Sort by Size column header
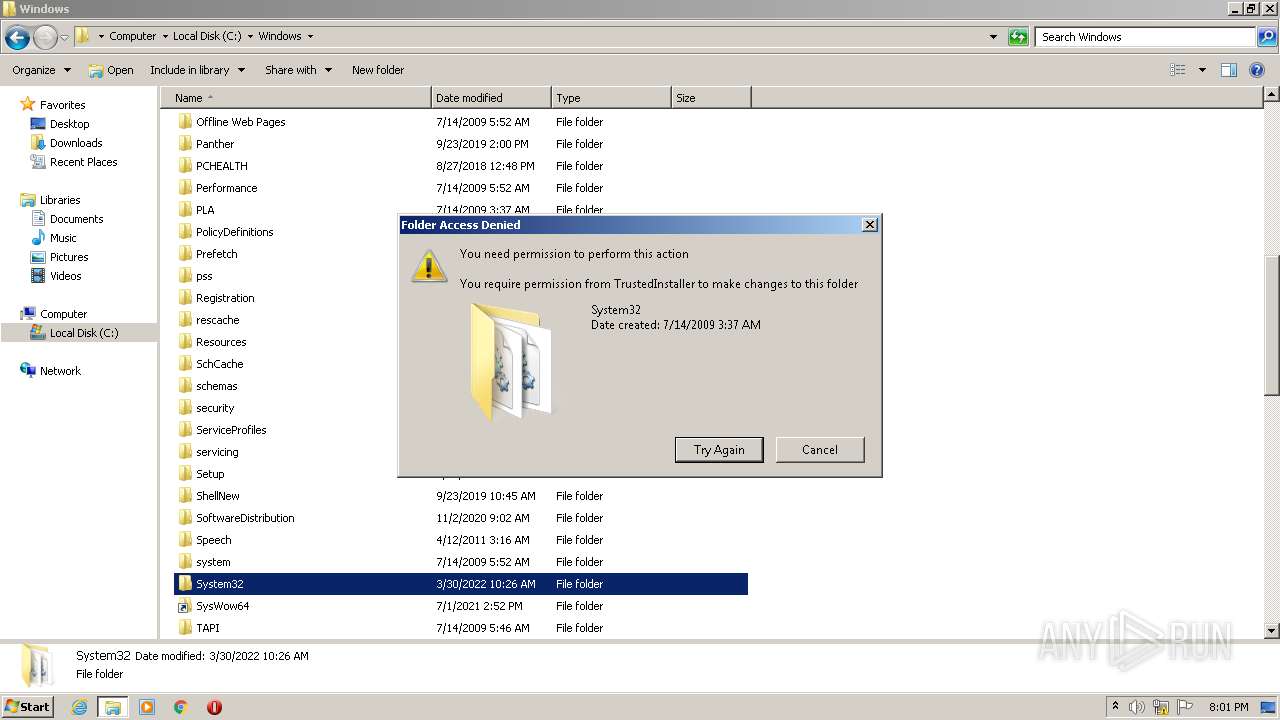The height and width of the screenshot is (720, 1280). [711, 98]
